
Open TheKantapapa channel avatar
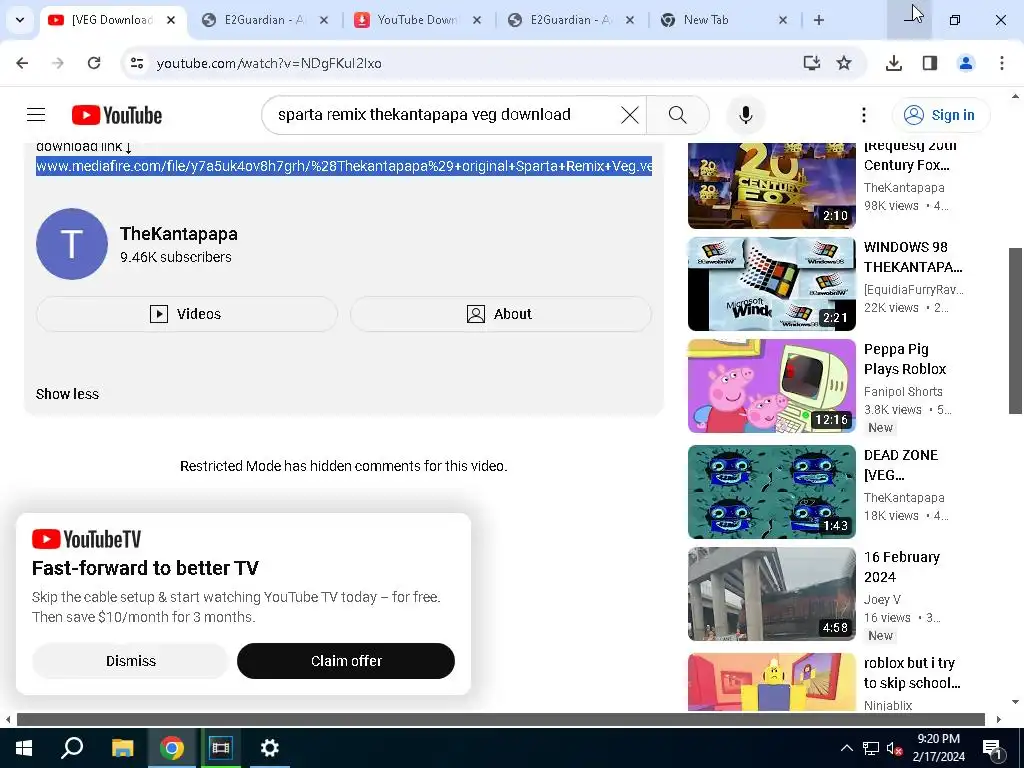click(x=72, y=244)
